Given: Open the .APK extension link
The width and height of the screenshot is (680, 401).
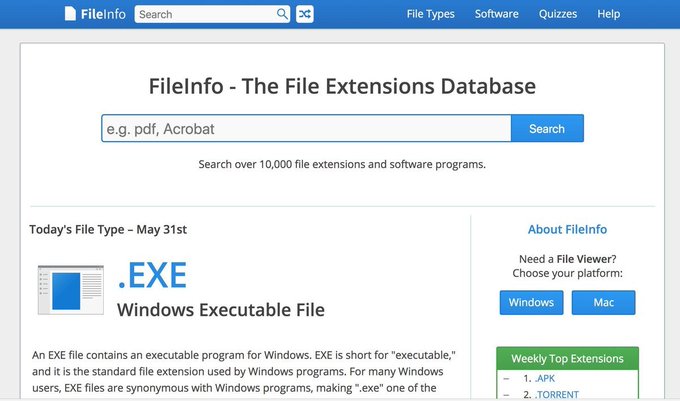Looking at the screenshot, I should pyautogui.click(x=545, y=379).
